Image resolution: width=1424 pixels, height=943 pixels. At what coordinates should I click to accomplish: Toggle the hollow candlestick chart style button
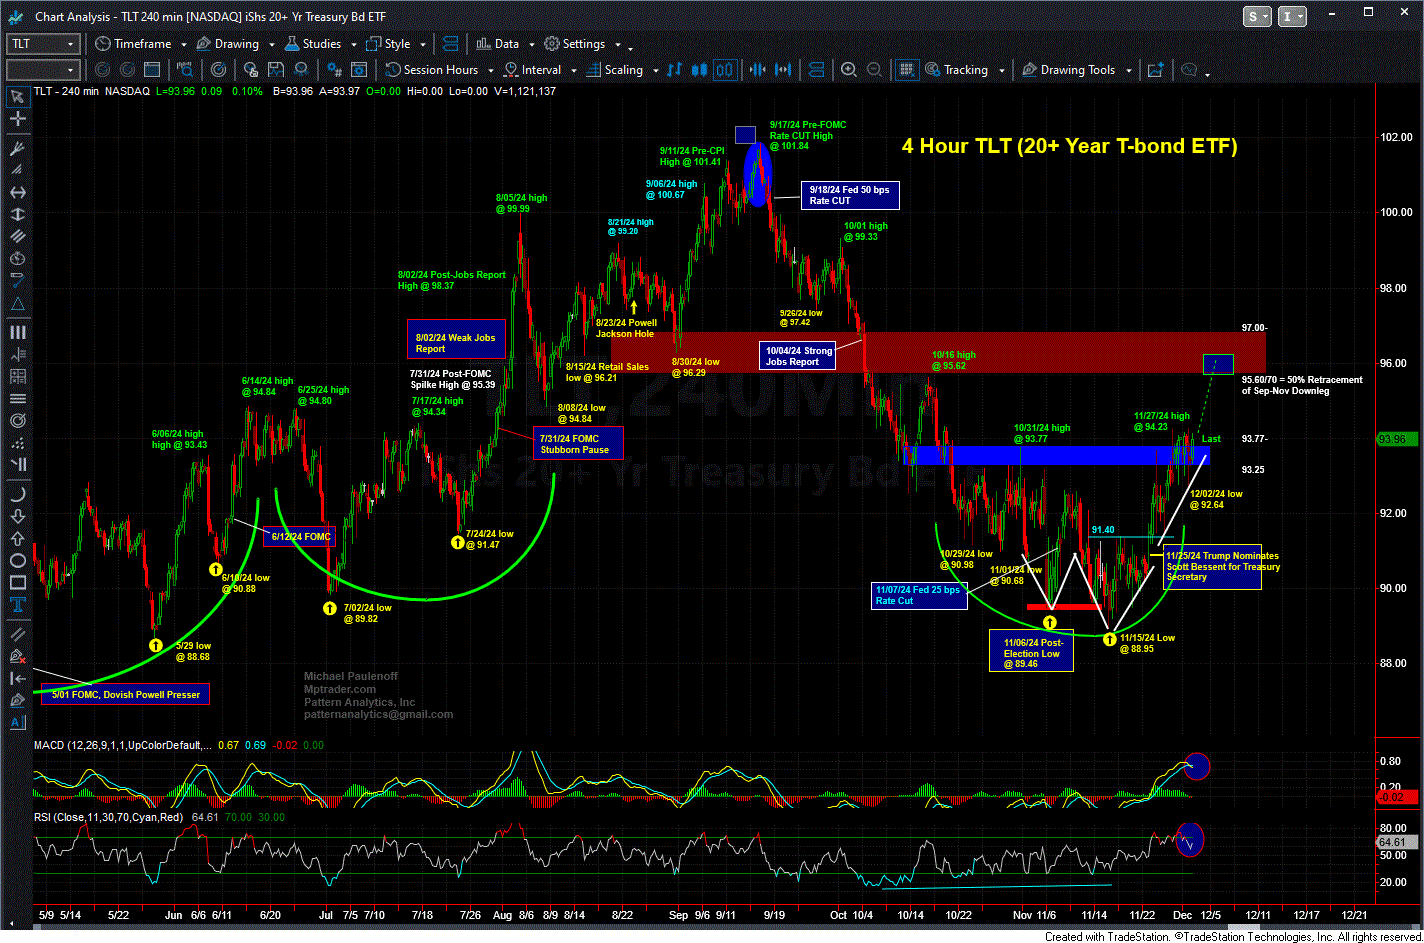(725, 70)
